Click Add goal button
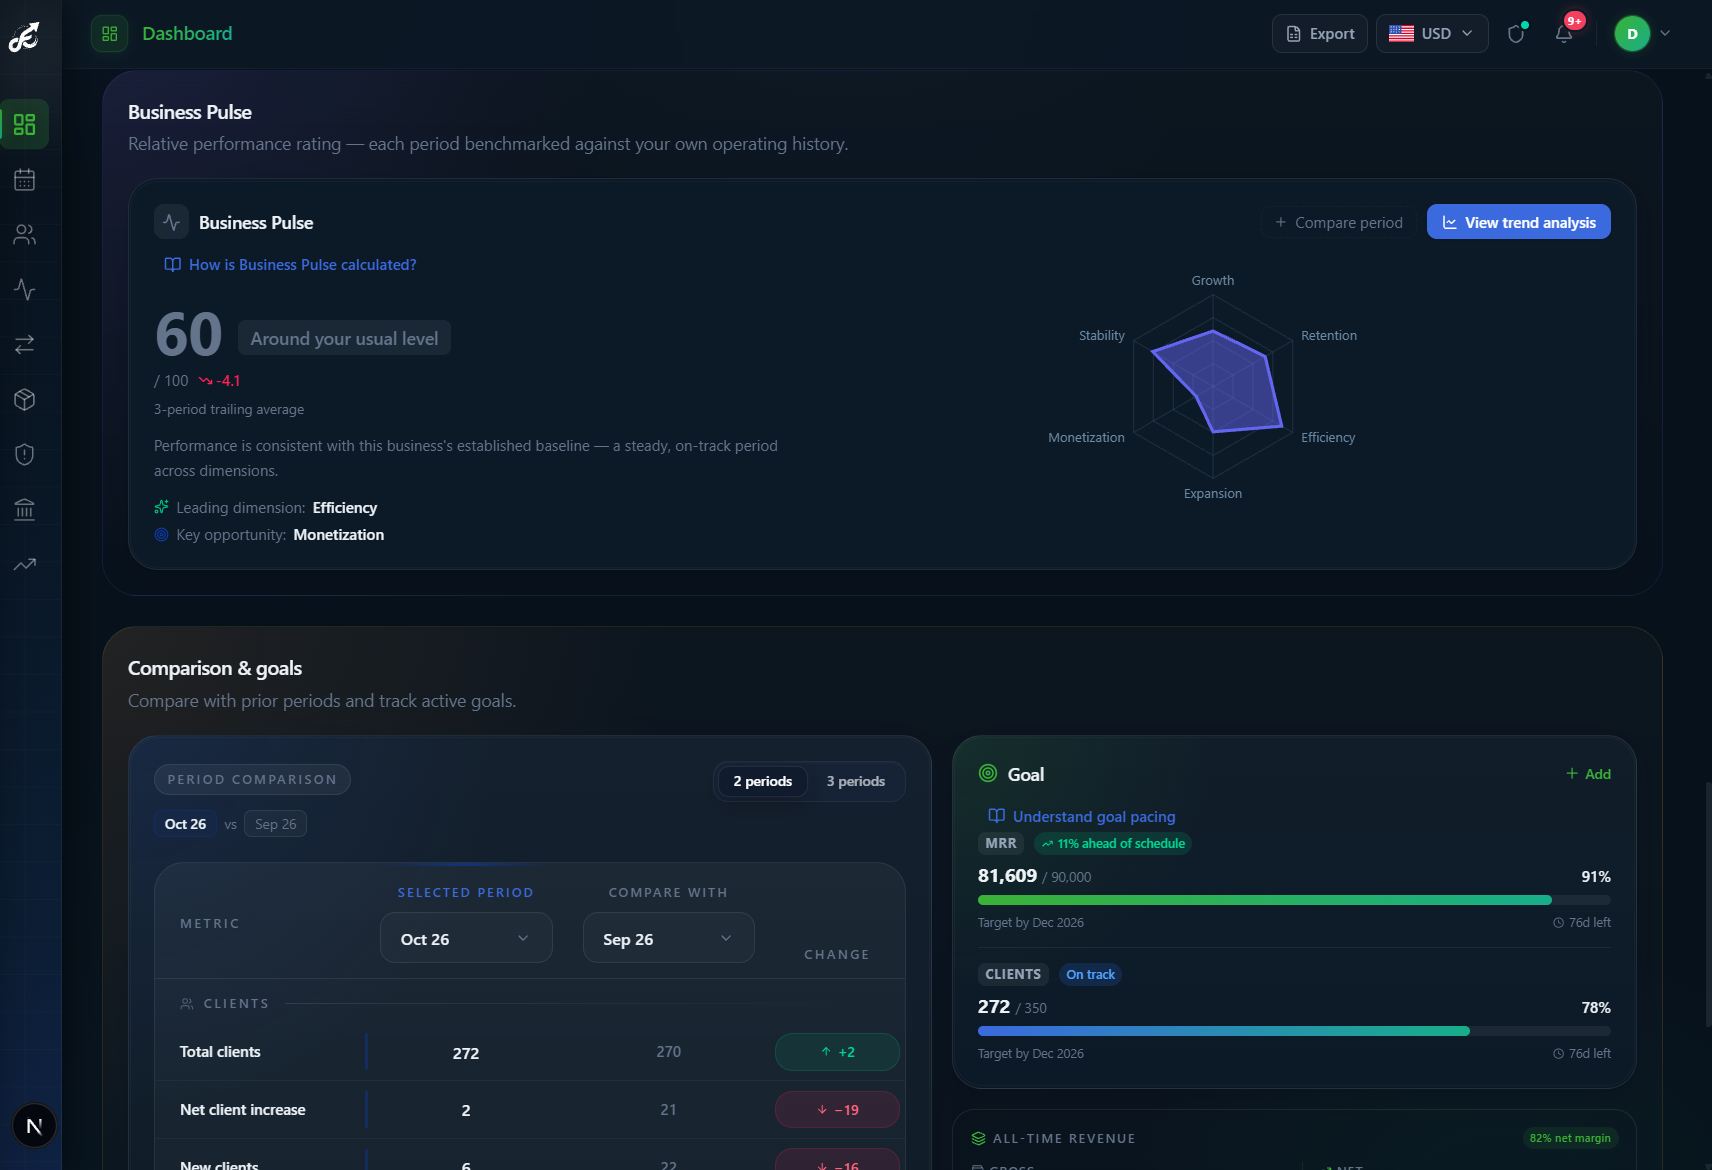The image size is (1712, 1170). click(x=1589, y=774)
